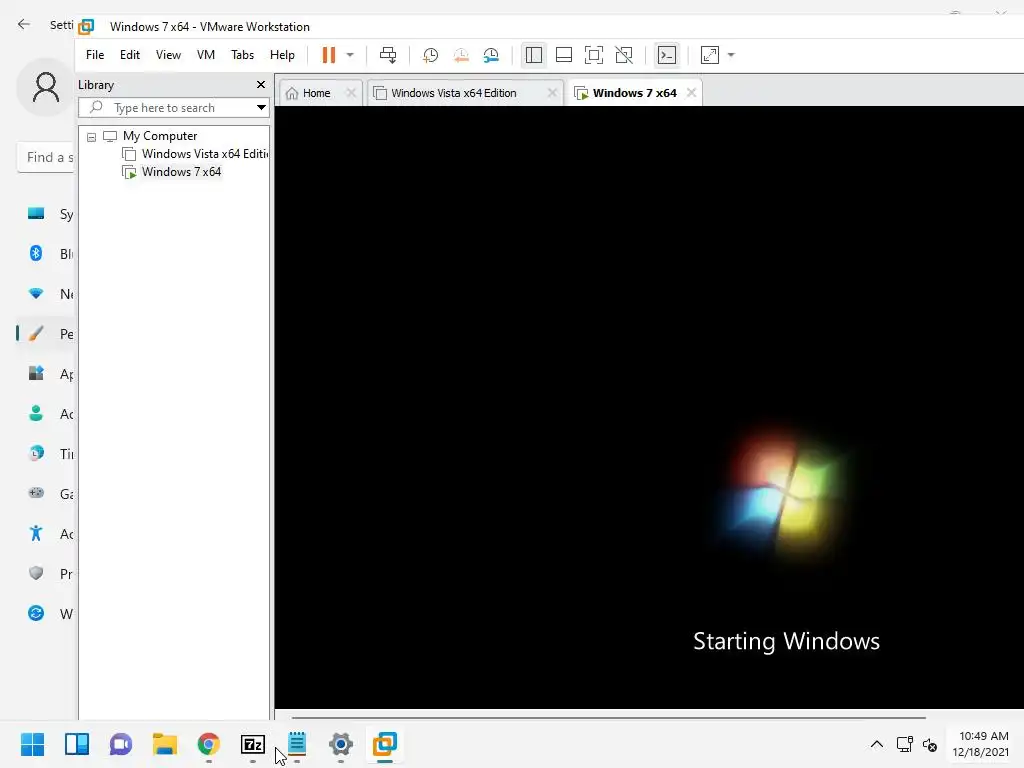Screen dimensions: 1024x768
Task: Click inside the Windows 7 guest display
Action: [x=649, y=407]
